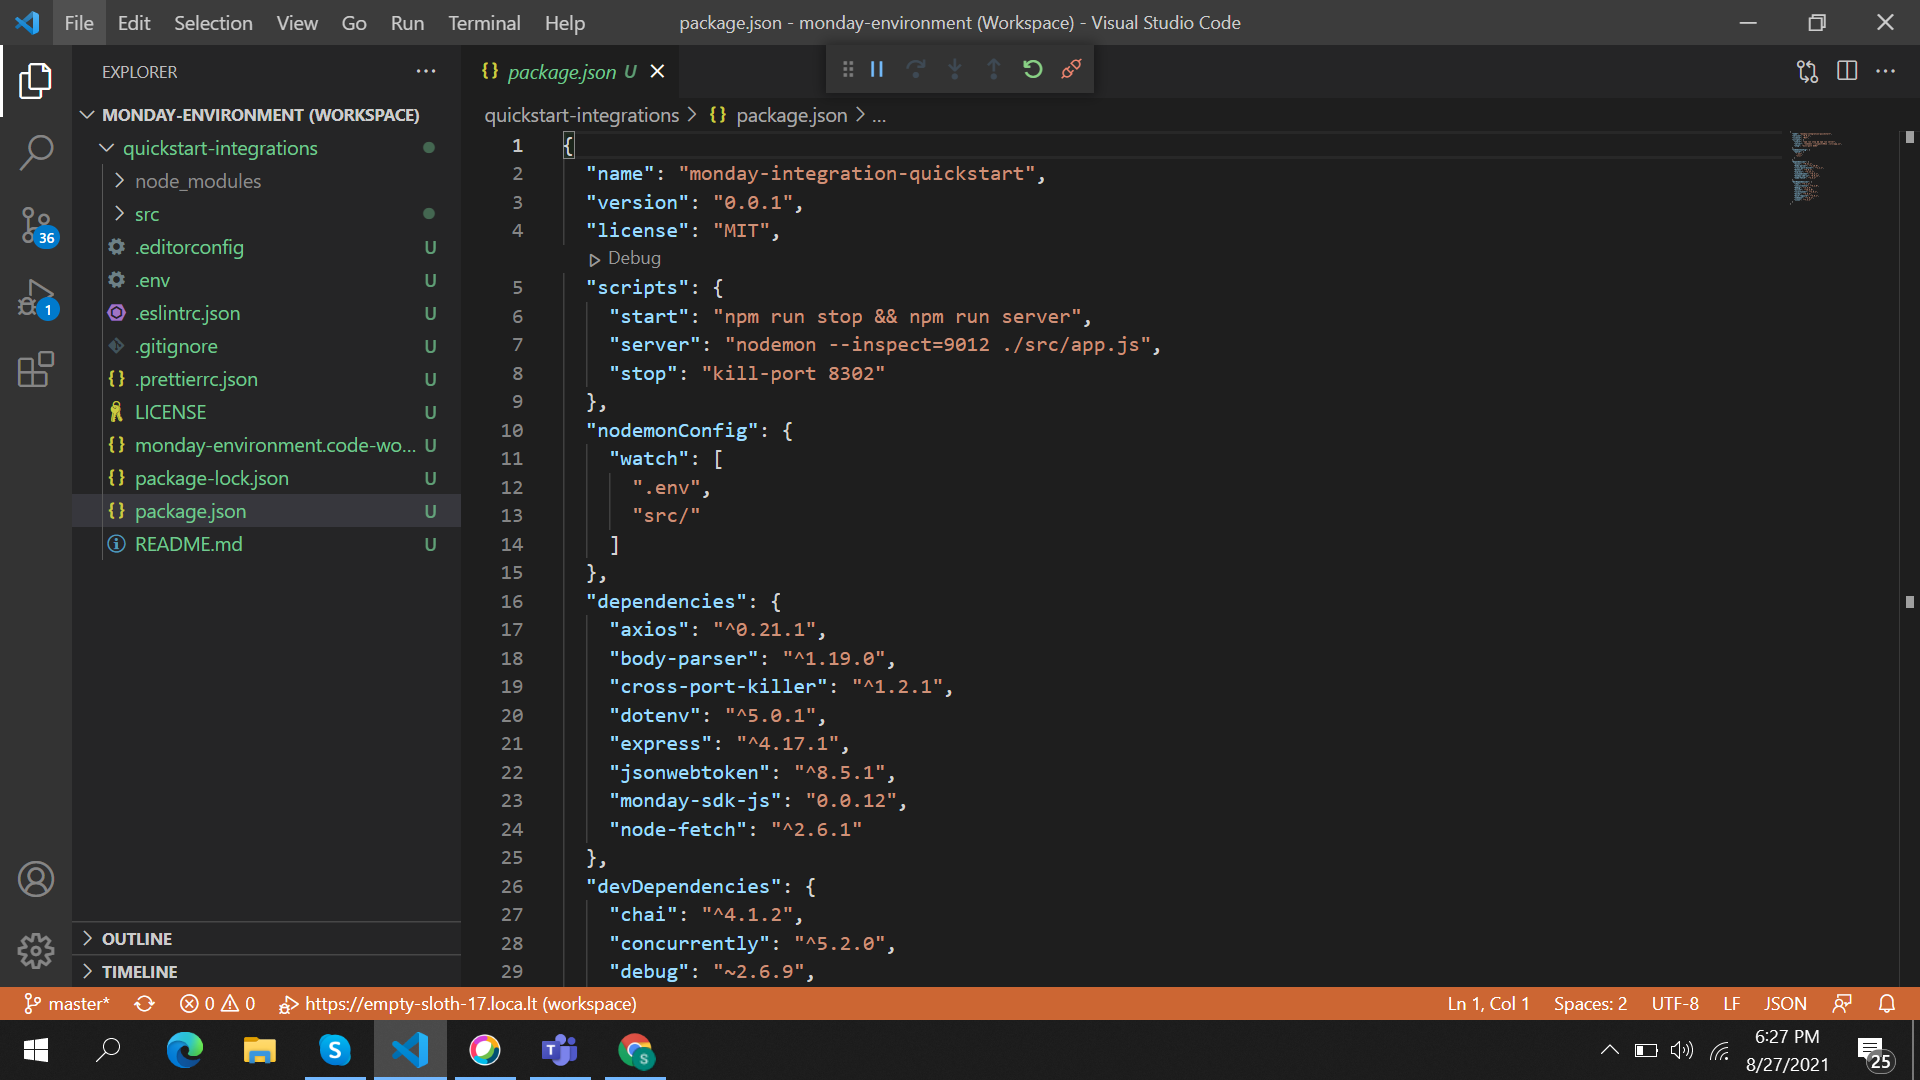Click the editor minimap preview

tap(1815, 166)
